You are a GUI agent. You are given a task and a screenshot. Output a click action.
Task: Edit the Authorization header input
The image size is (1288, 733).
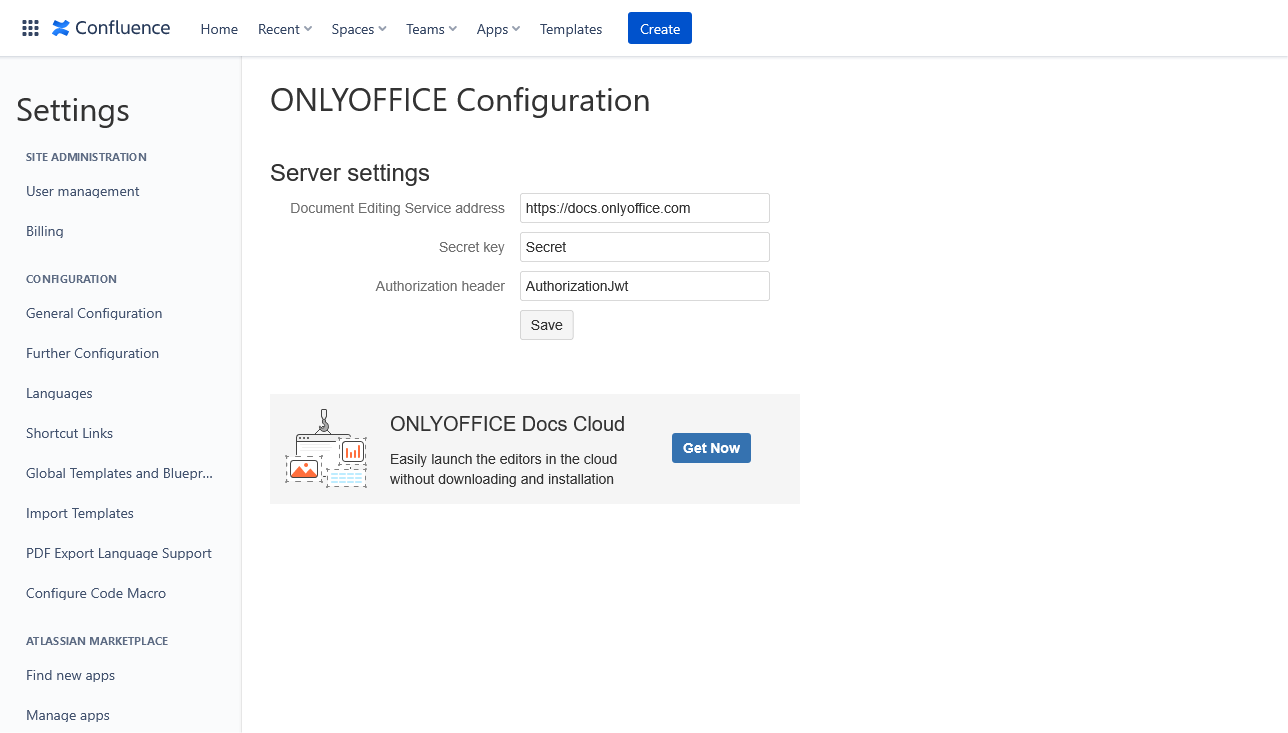[645, 286]
